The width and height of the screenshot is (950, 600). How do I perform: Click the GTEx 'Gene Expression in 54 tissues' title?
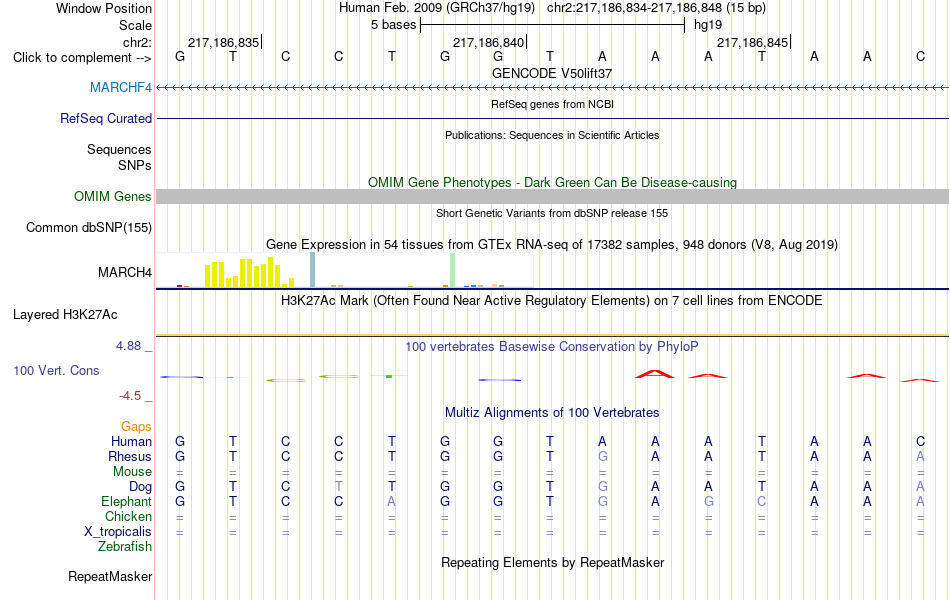552,244
